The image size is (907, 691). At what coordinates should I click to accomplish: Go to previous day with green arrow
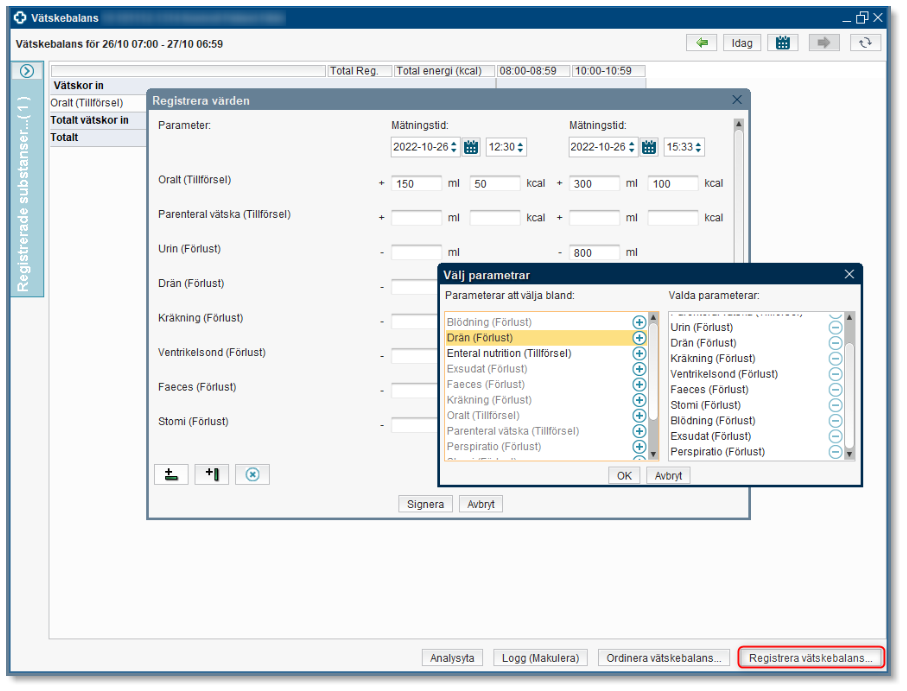tap(701, 43)
